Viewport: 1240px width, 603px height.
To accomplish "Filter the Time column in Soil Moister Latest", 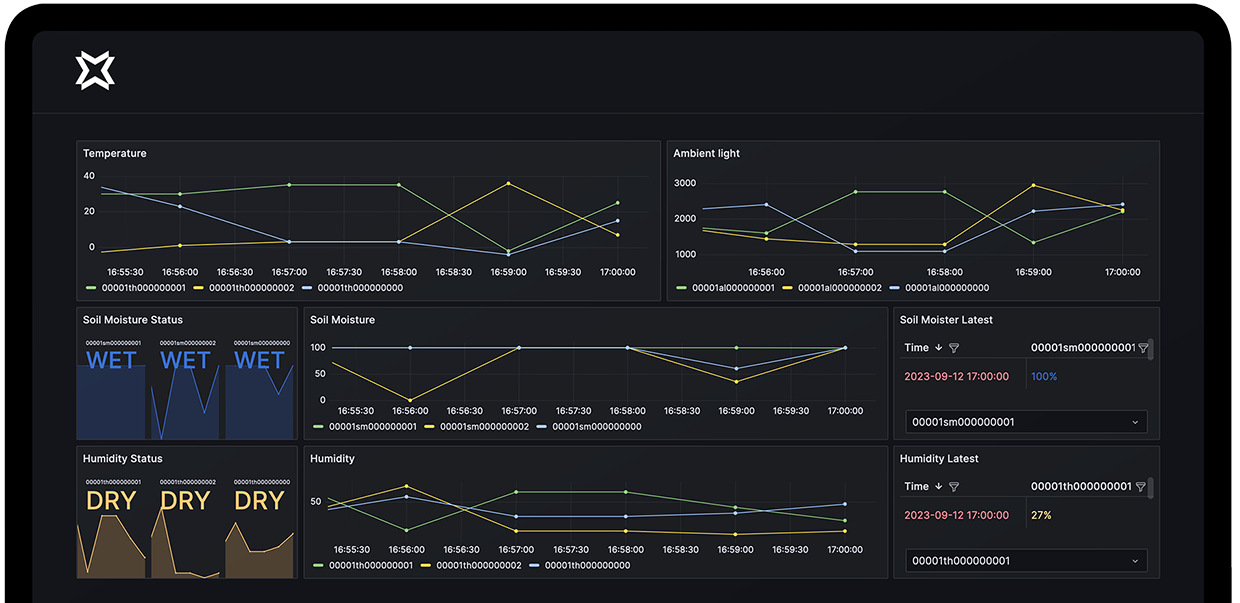I will pos(954,348).
